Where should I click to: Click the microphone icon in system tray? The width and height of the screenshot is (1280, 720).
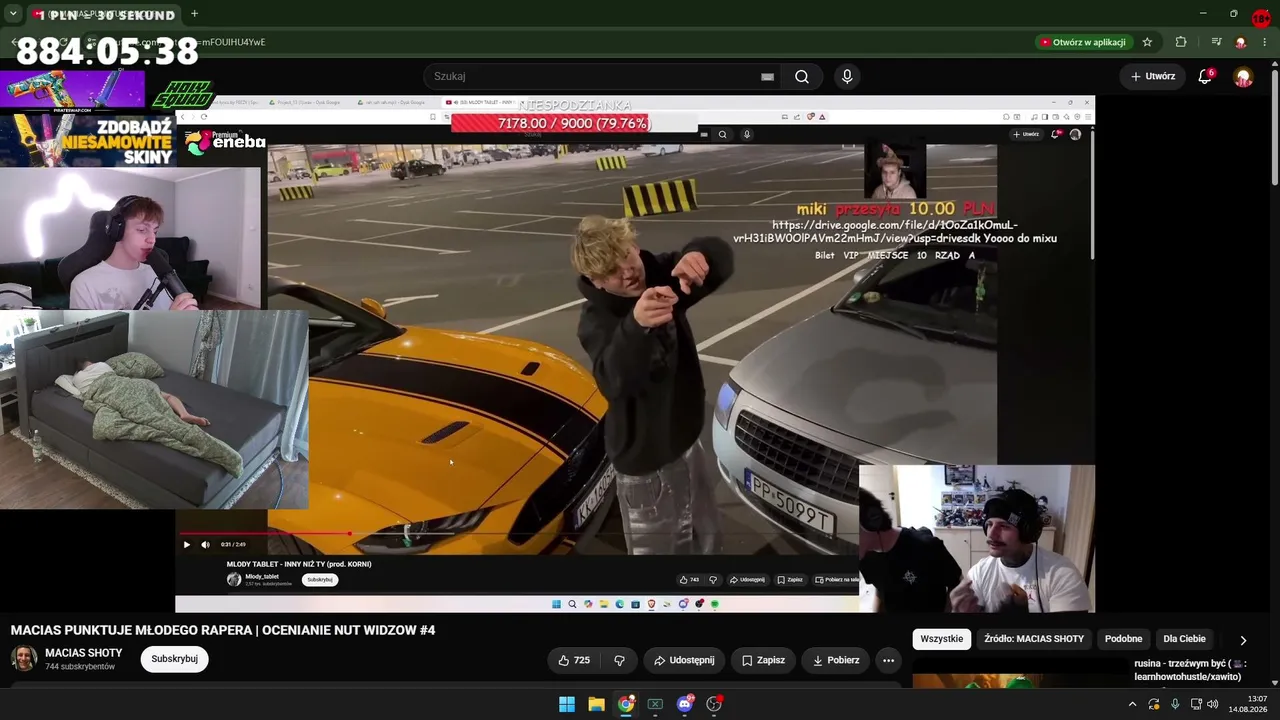(x=1175, y=704)
